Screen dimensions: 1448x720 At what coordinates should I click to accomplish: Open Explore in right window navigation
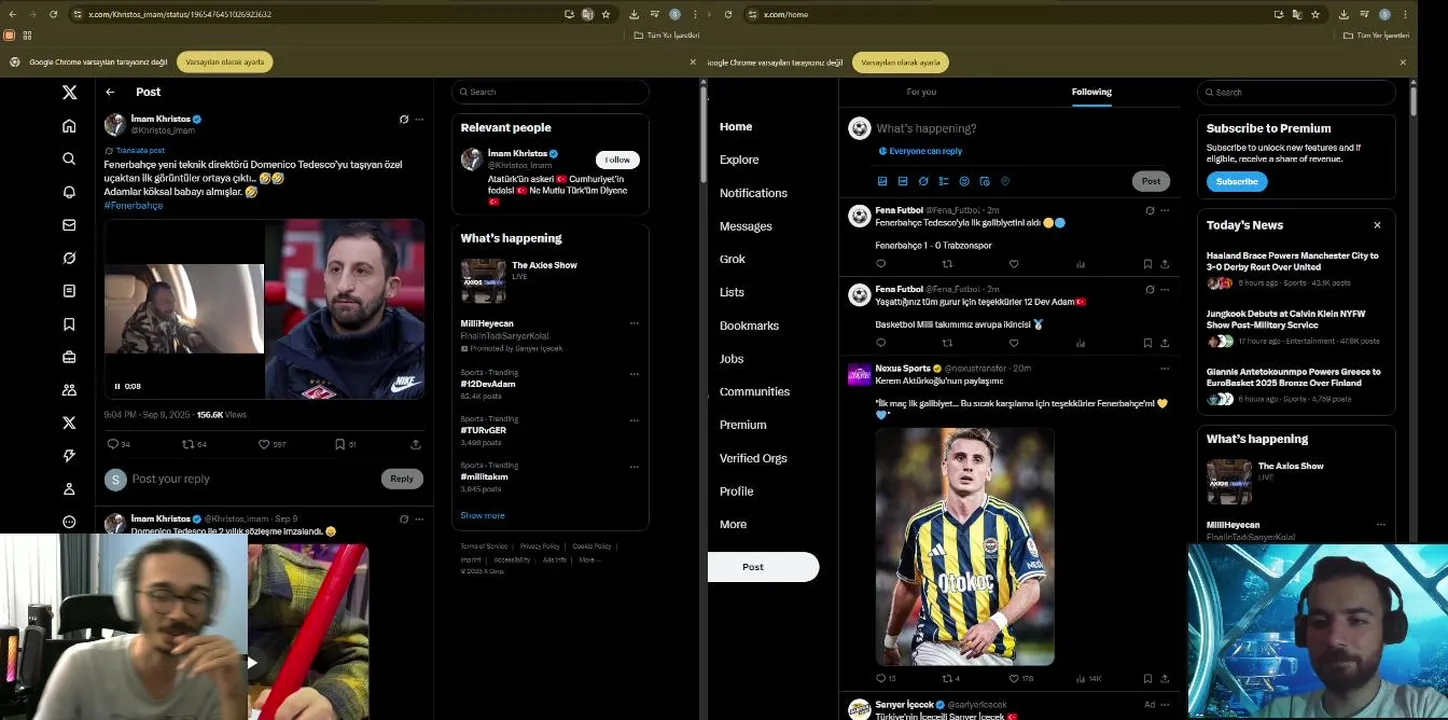click(739, 160)
